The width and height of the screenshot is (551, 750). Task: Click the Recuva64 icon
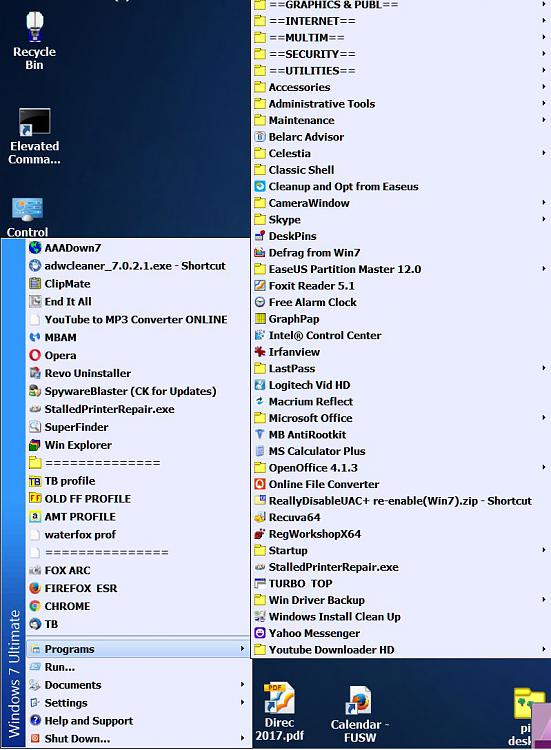pos(260,517)
